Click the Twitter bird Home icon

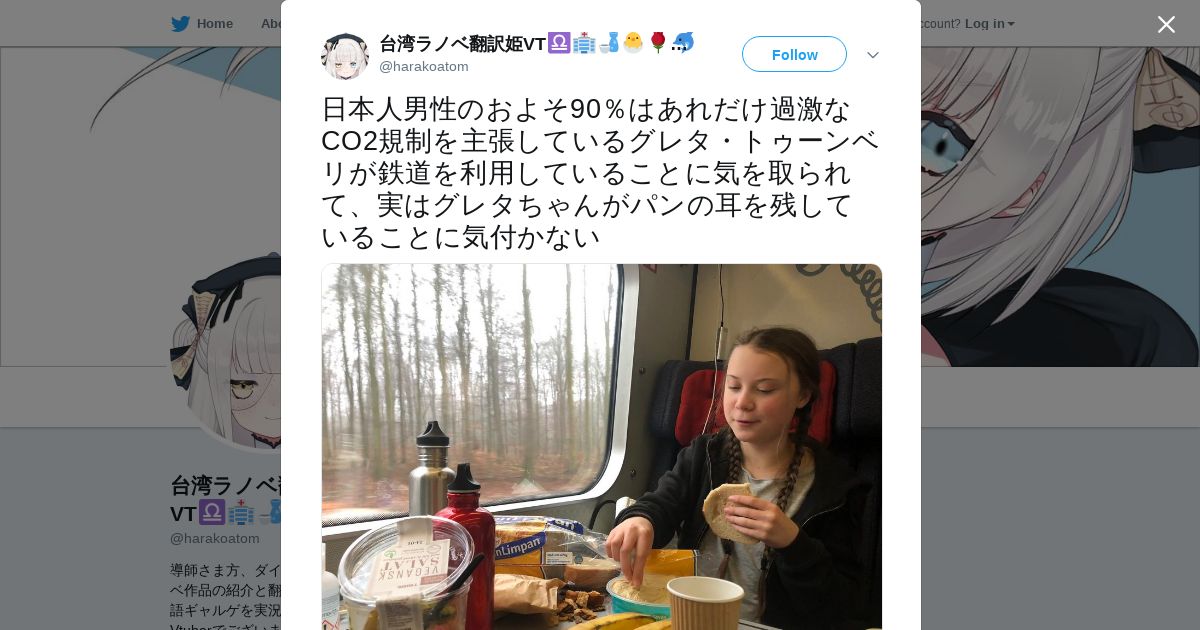click(x=180, y=24)
